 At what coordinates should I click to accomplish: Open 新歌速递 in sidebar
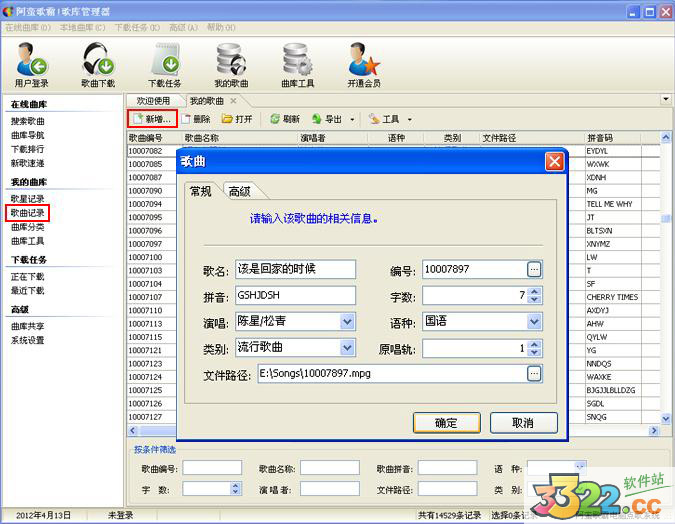click(28, 163)
